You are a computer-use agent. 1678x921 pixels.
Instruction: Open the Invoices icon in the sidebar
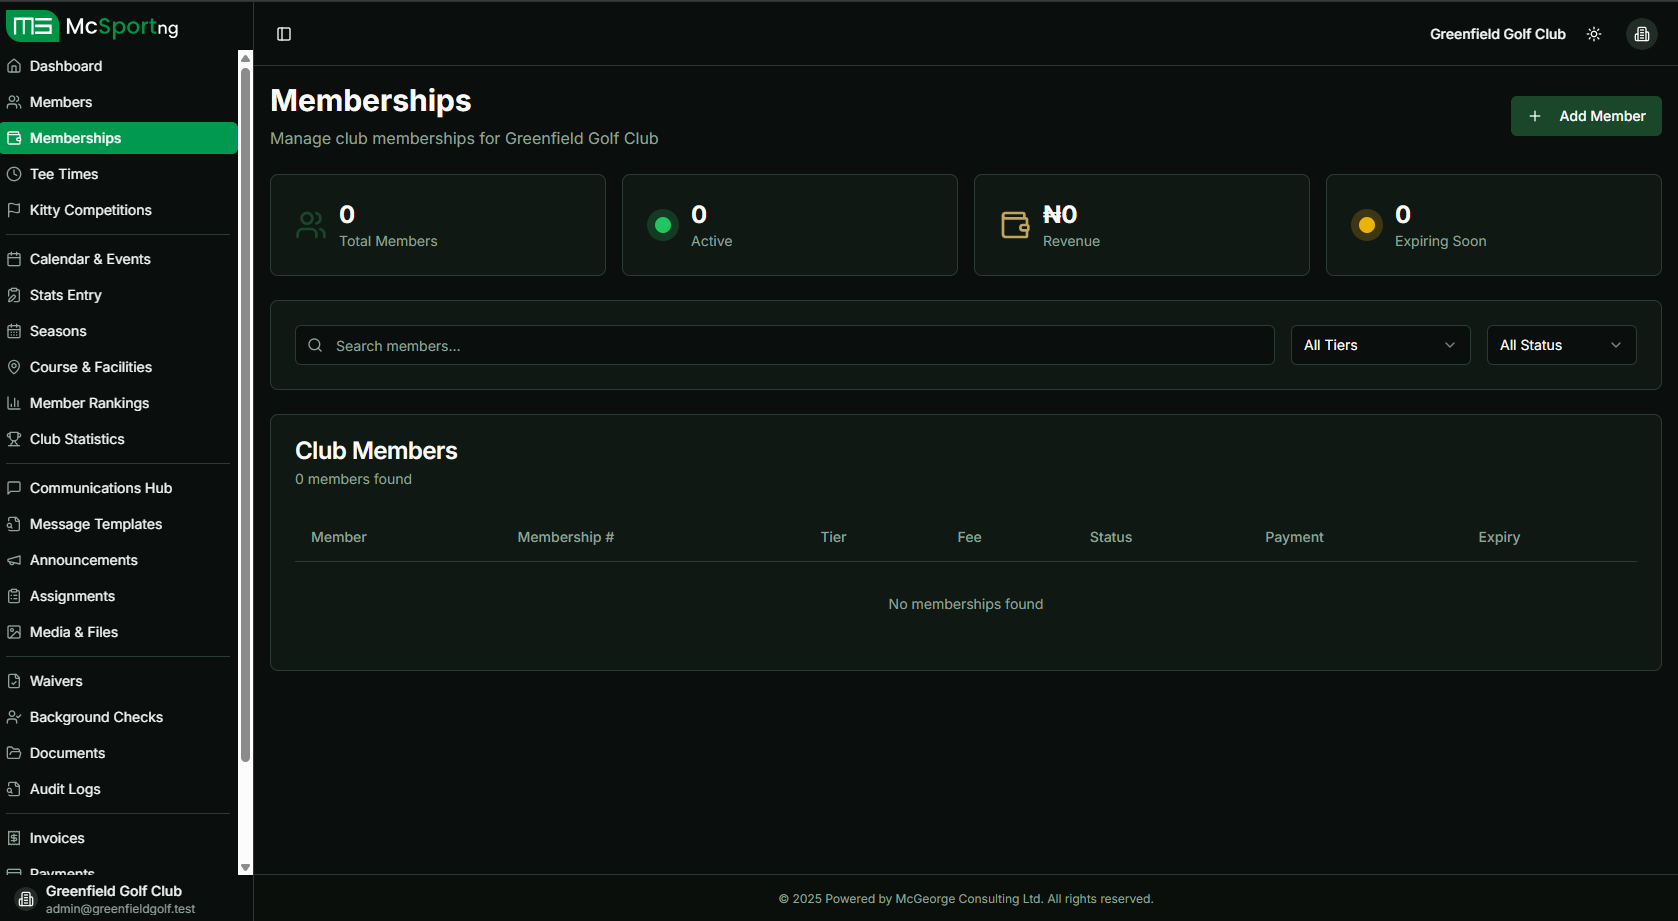pos(14,838)
